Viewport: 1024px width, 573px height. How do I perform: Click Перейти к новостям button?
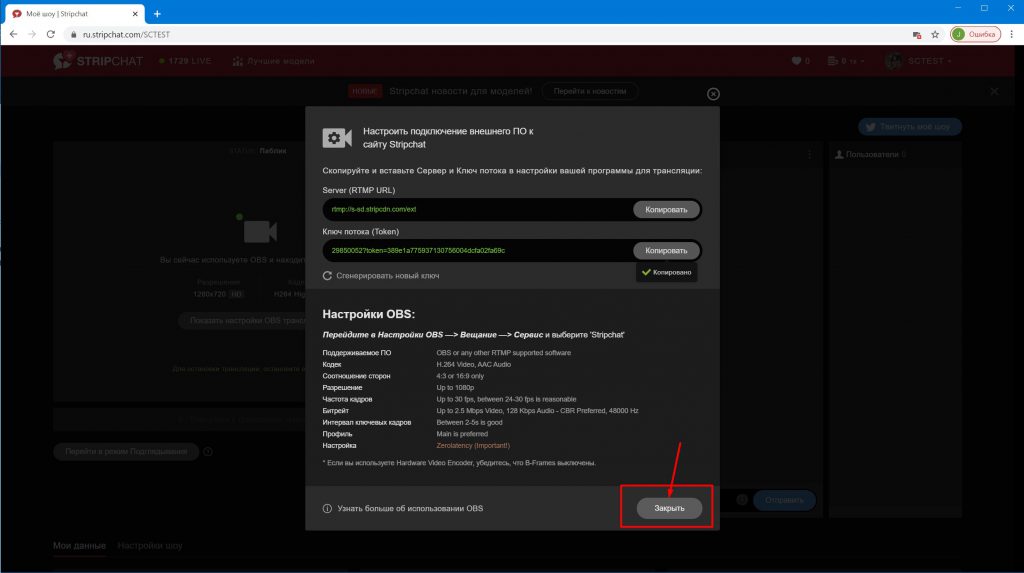pyautogui.click(x=590, y=91)
